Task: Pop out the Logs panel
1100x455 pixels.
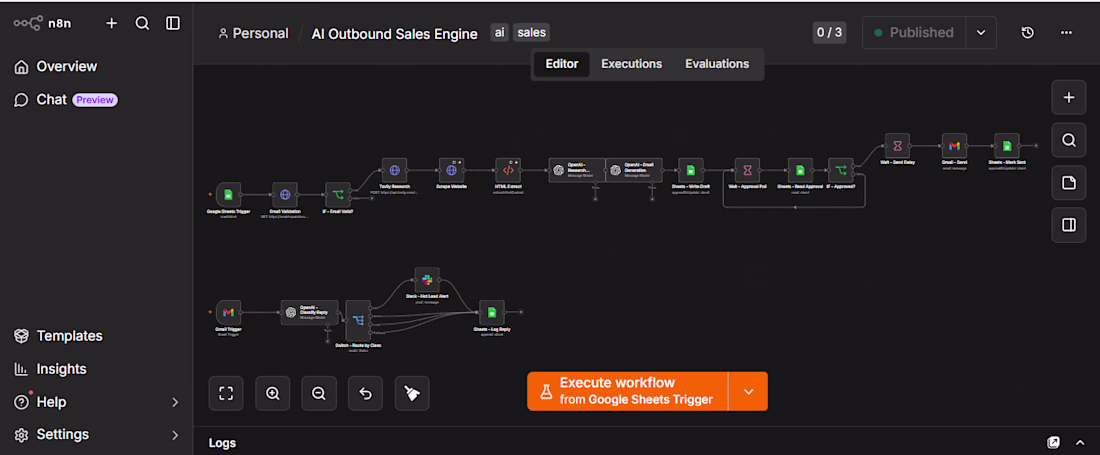Action: (x=1054, y=442)
